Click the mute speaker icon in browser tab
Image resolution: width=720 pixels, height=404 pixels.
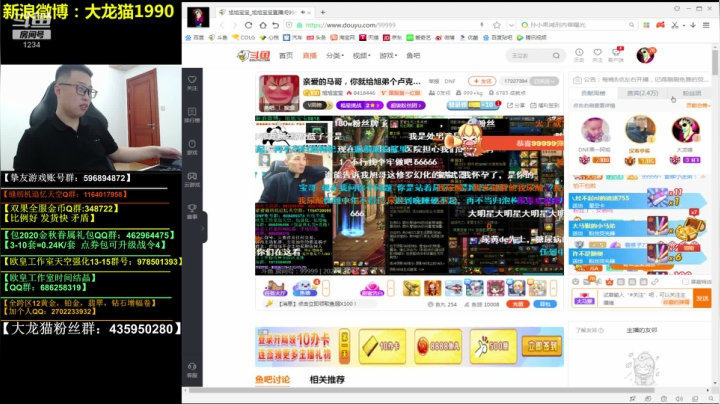click(x=303, y=12)
